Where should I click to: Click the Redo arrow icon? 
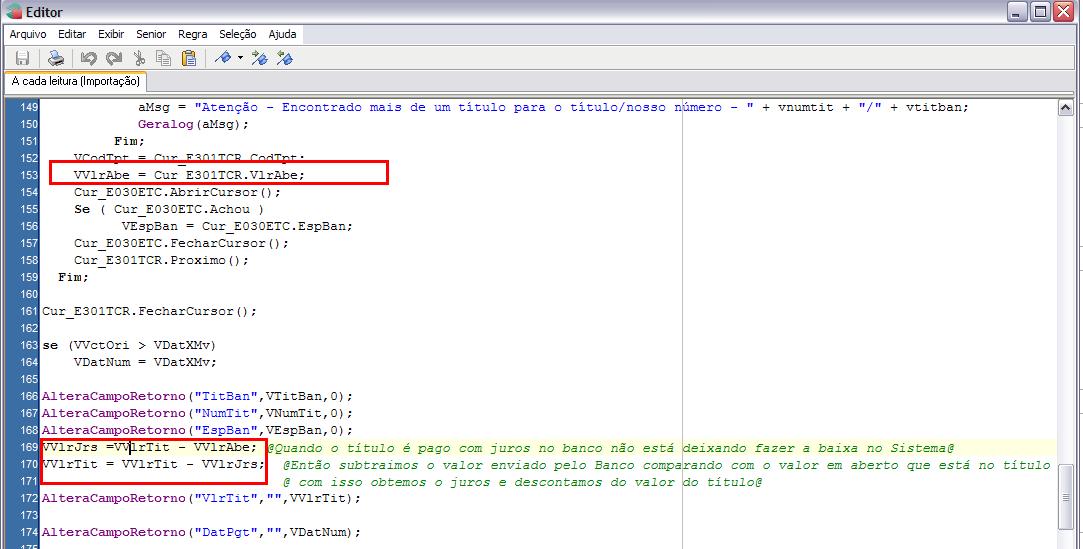(114, 58)
